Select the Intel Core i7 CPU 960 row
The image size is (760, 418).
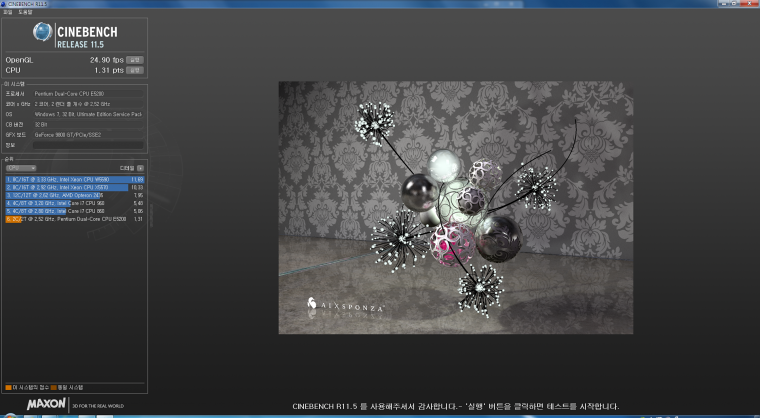tap(75, 203)
